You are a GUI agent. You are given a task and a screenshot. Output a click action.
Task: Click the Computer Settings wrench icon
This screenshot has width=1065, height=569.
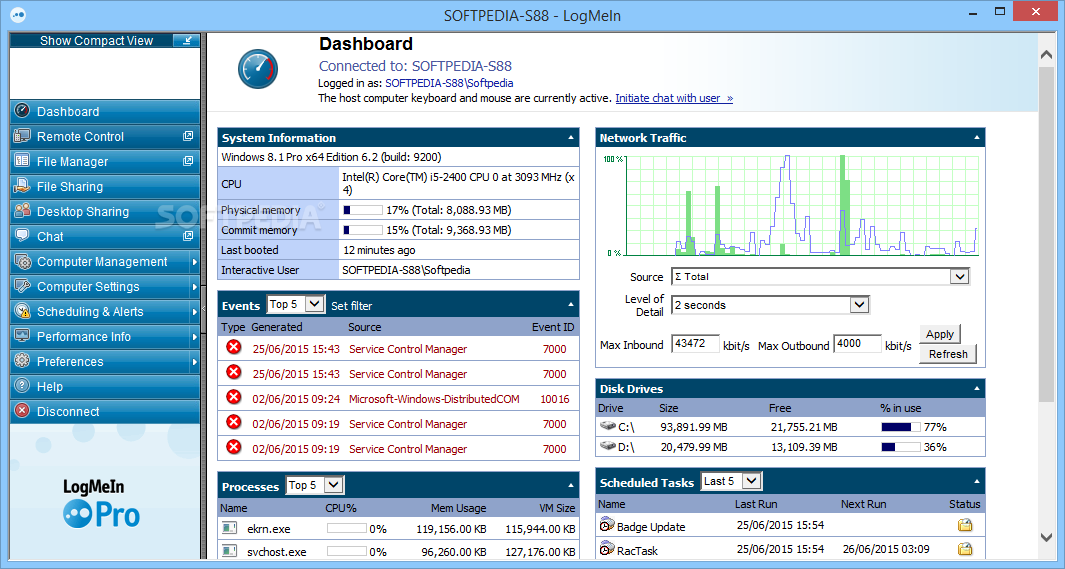(x=22, y=286)
